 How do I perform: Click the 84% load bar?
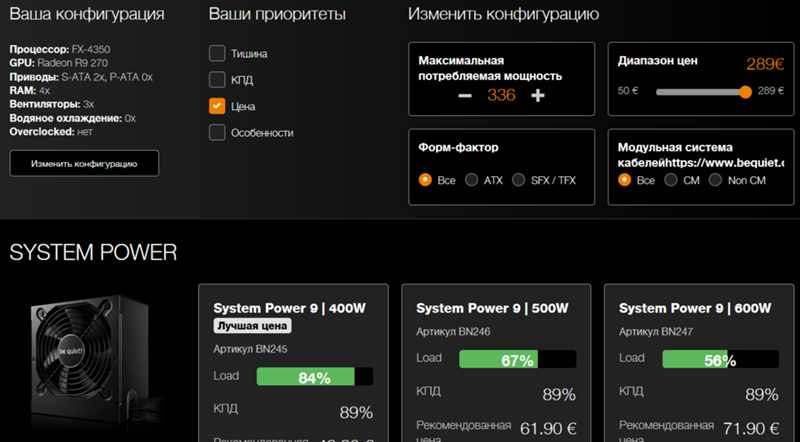point(314,377)
